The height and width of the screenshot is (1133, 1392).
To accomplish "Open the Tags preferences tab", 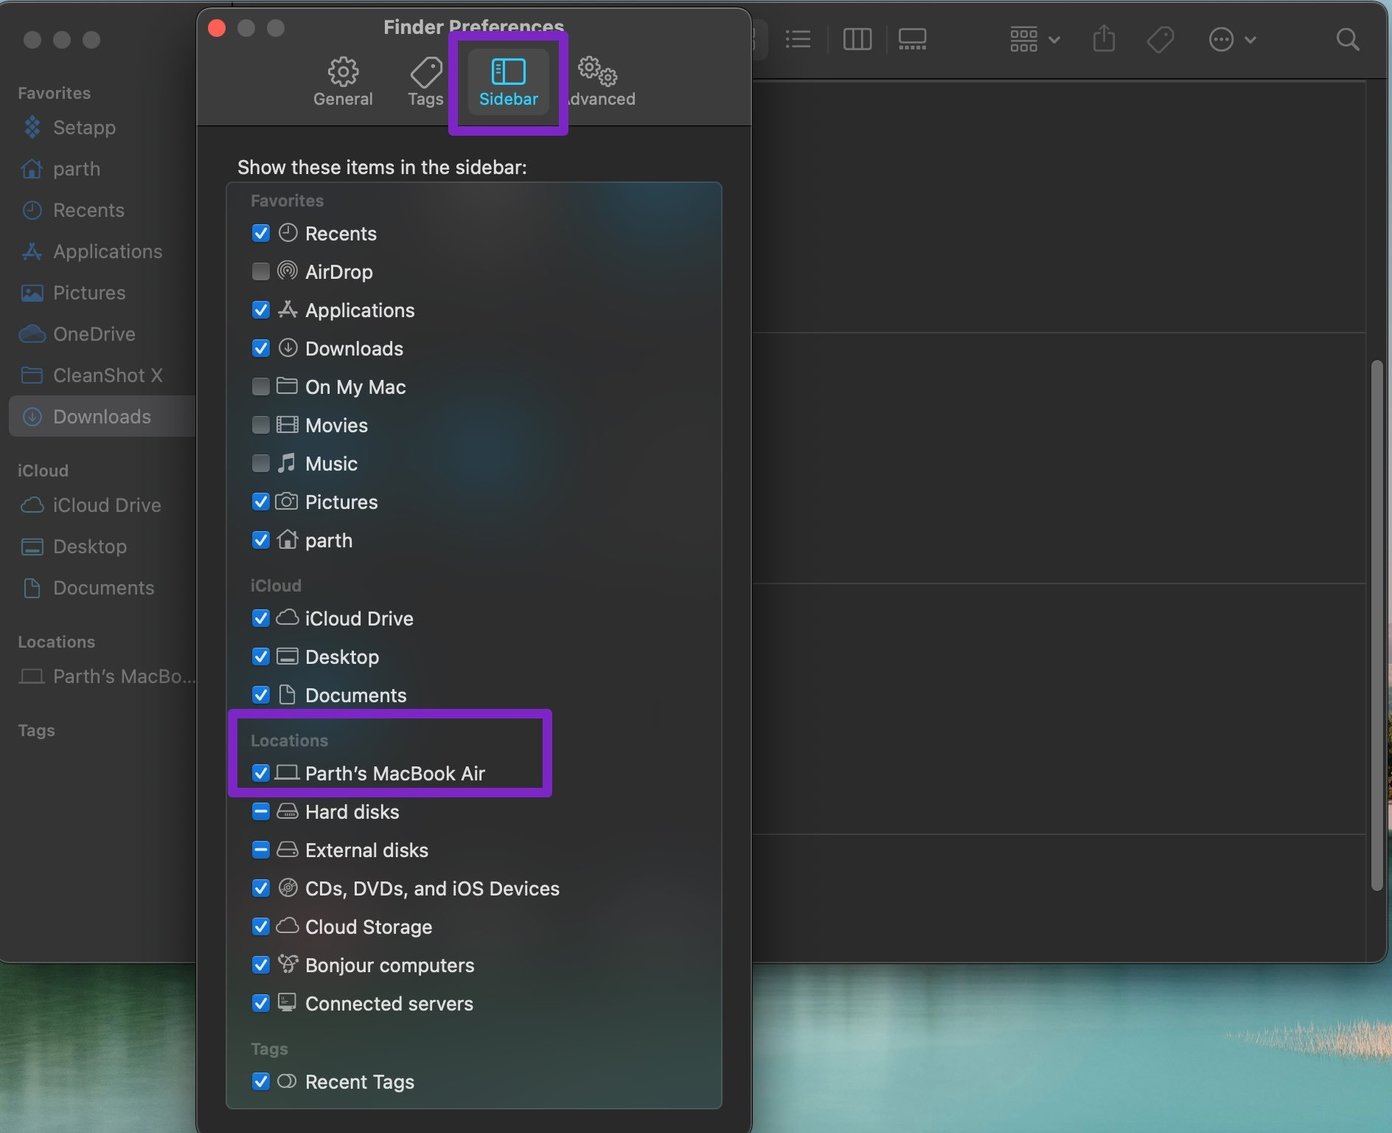I will click(425, 82).
